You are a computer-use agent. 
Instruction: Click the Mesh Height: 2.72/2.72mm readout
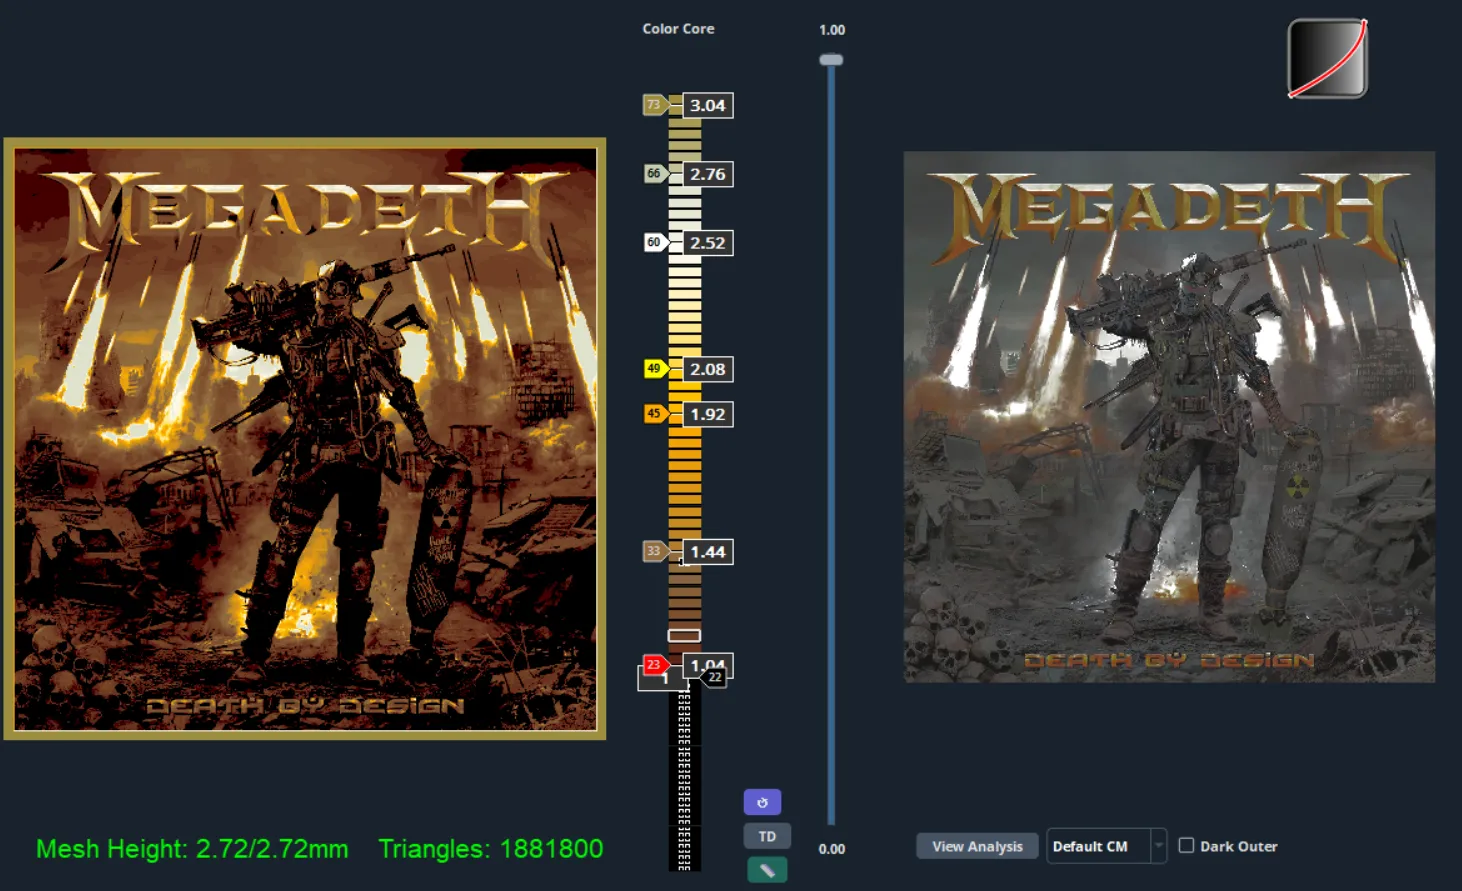pyautogui.click(x=192, y=849)
